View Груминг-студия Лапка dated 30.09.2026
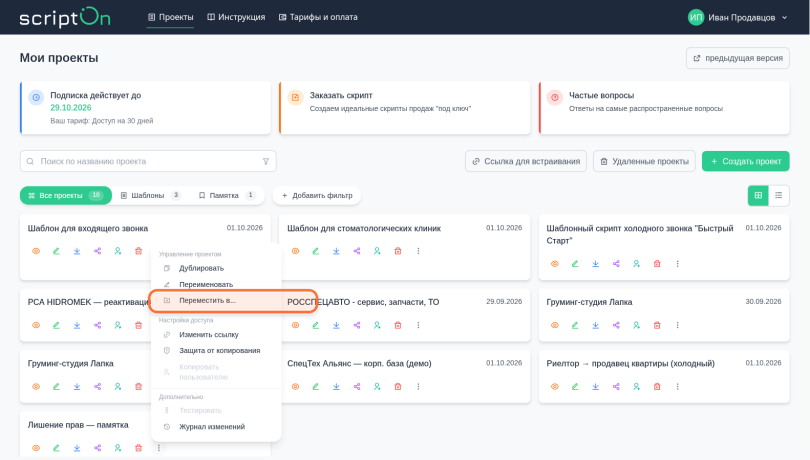The height and width of the screenshot is (460, 810). coord(555,325)
